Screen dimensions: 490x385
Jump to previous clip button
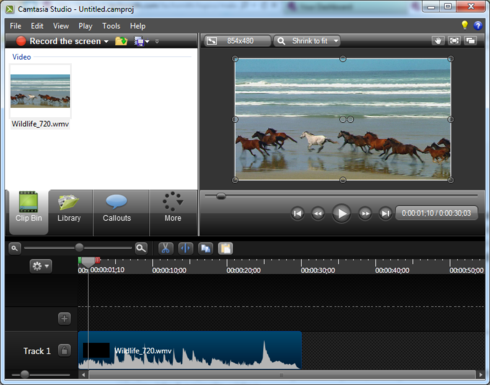pos(298,213)
